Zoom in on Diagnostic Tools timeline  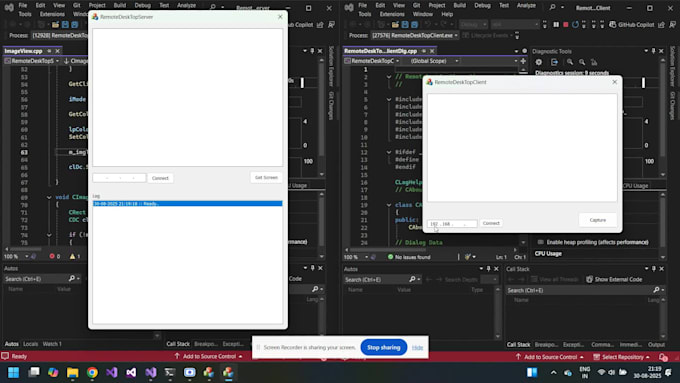point(570,62)
